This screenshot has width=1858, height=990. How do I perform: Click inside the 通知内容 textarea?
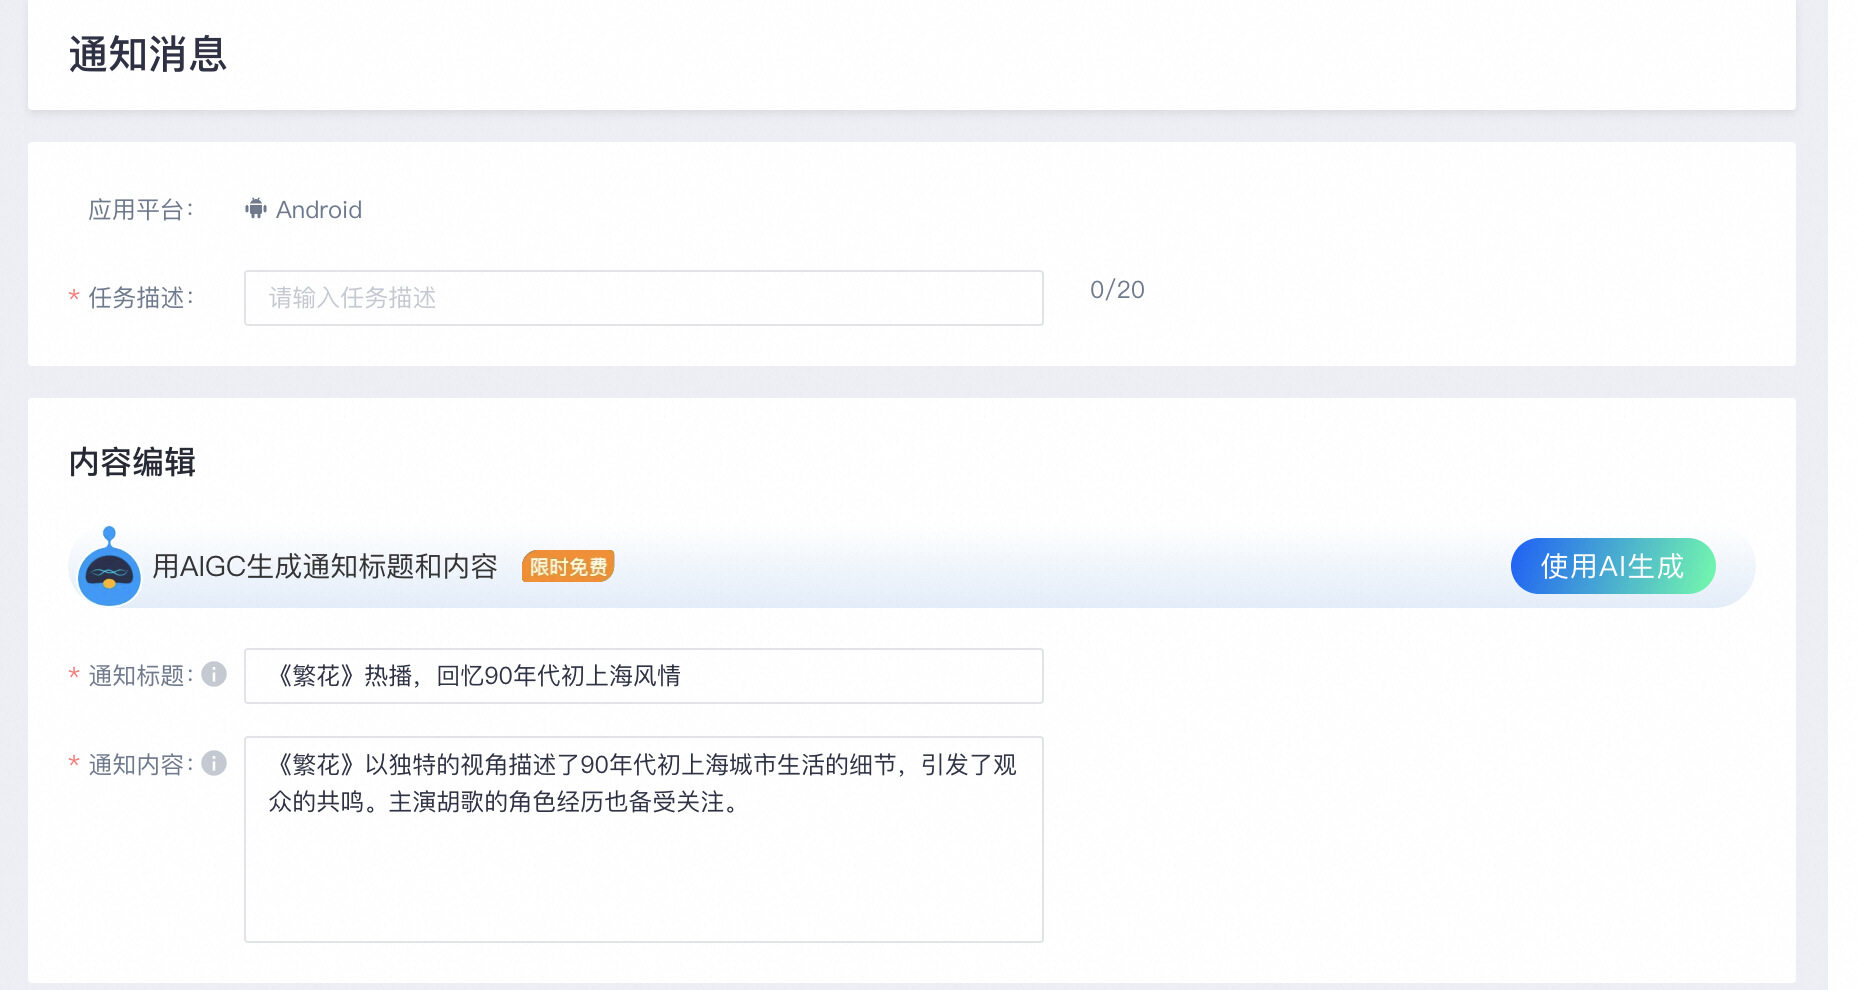644,839
